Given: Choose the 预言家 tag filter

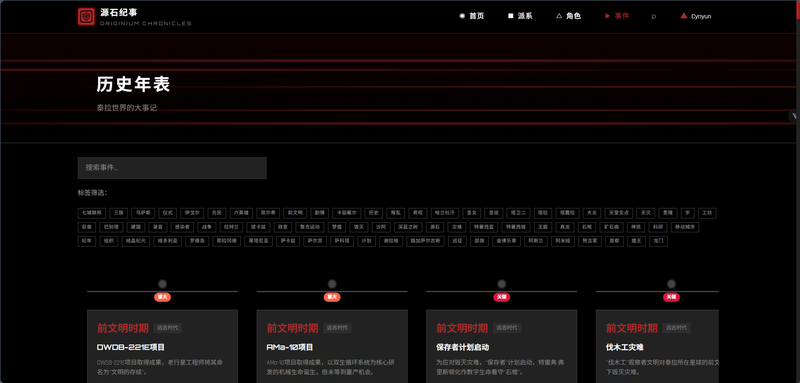Looking at the screenshot, I should pos(590,241).
